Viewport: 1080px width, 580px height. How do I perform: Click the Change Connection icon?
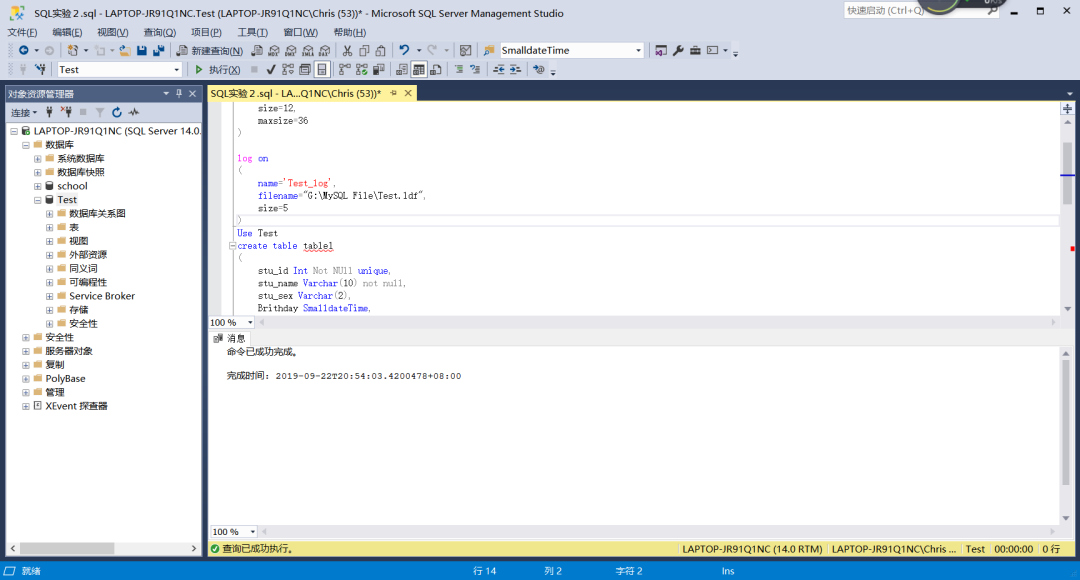click(41, 70)
